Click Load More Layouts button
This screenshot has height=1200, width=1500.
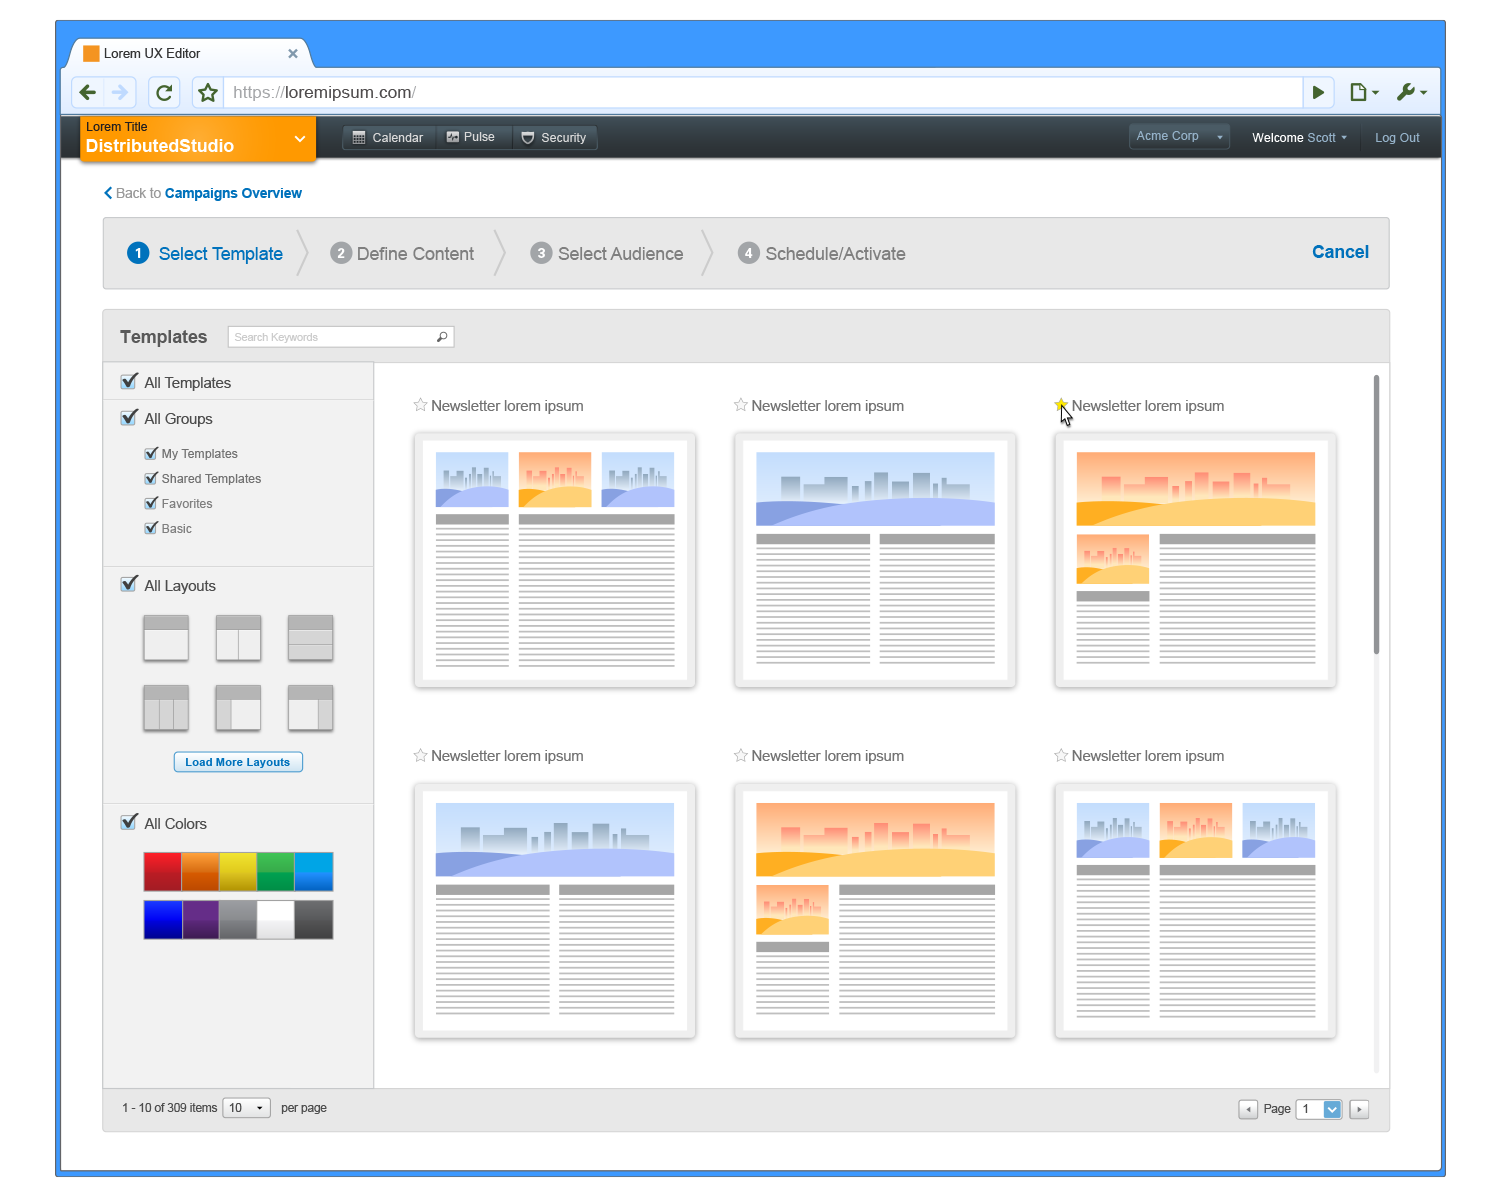point(238,762)
